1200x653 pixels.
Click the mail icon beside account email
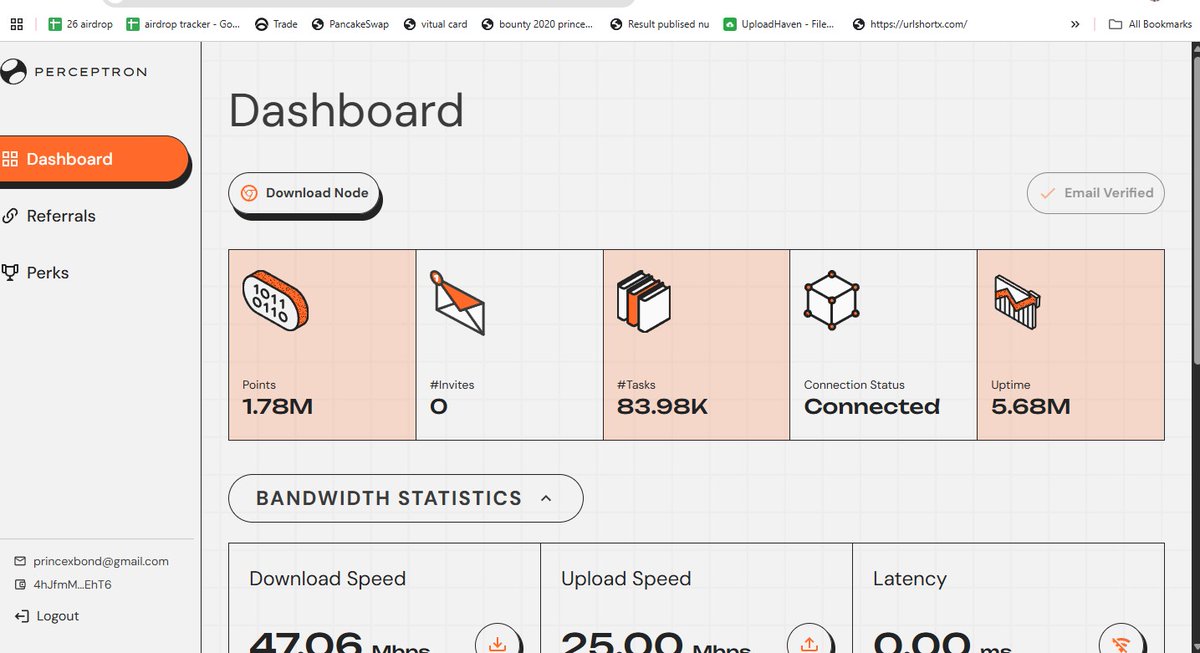click(20, 561)
